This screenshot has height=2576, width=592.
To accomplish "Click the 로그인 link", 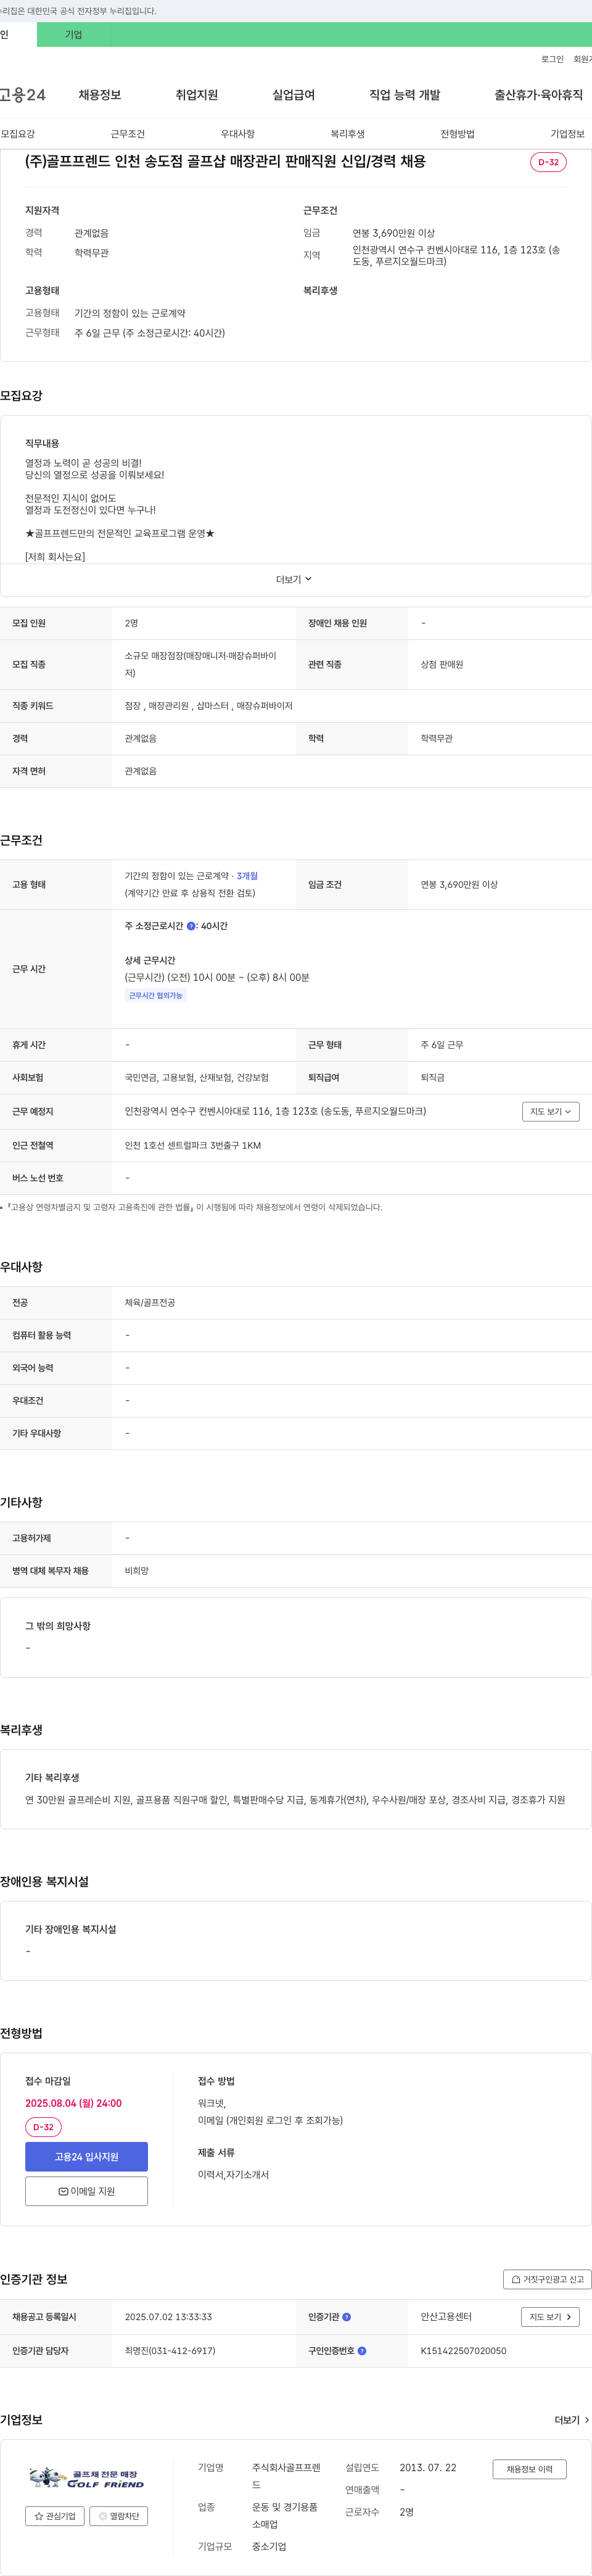I will (x=552, y=59).
